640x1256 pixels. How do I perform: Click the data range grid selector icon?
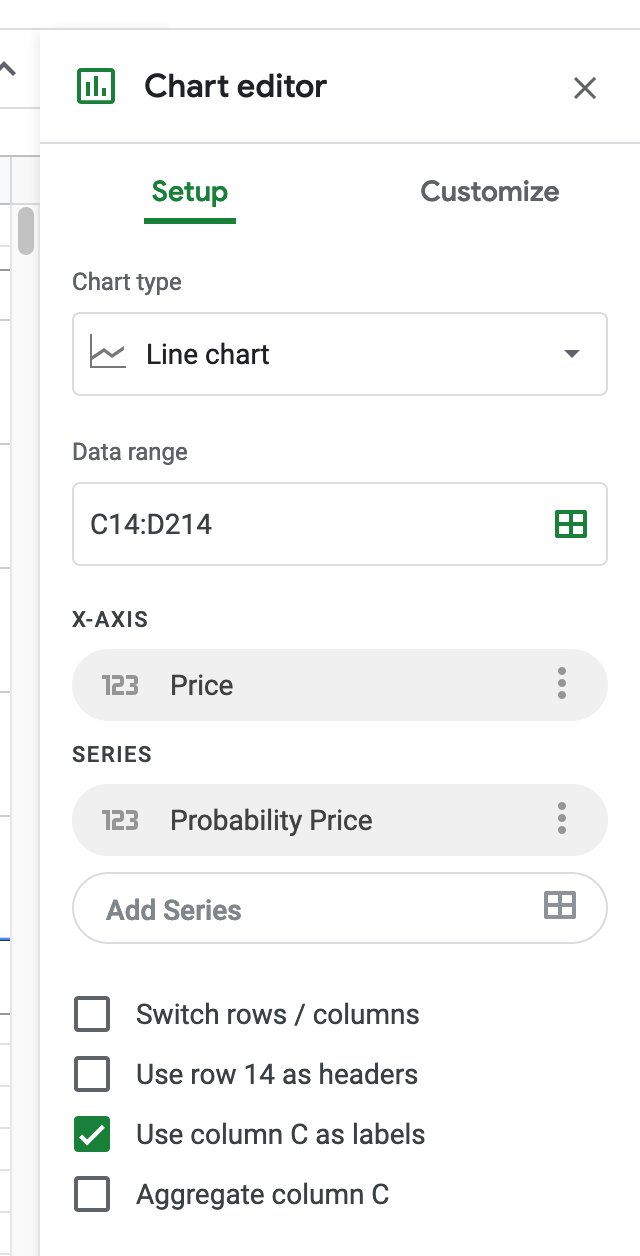pos(571,524)
